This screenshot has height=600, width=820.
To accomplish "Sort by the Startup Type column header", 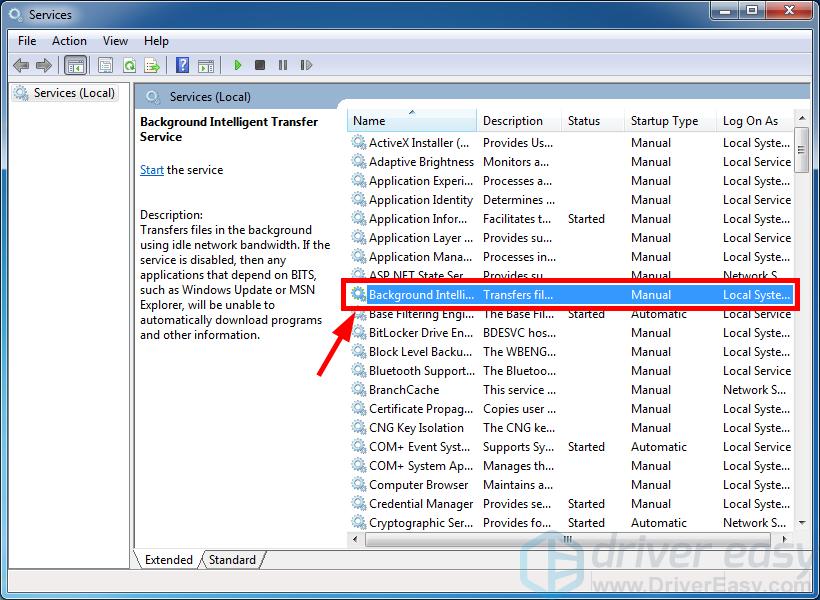I will (x=670, y=121).
